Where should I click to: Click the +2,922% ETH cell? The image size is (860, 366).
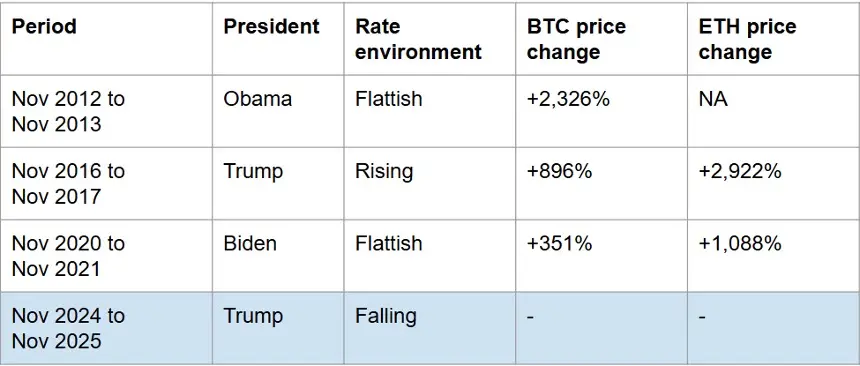pos(773,184)
